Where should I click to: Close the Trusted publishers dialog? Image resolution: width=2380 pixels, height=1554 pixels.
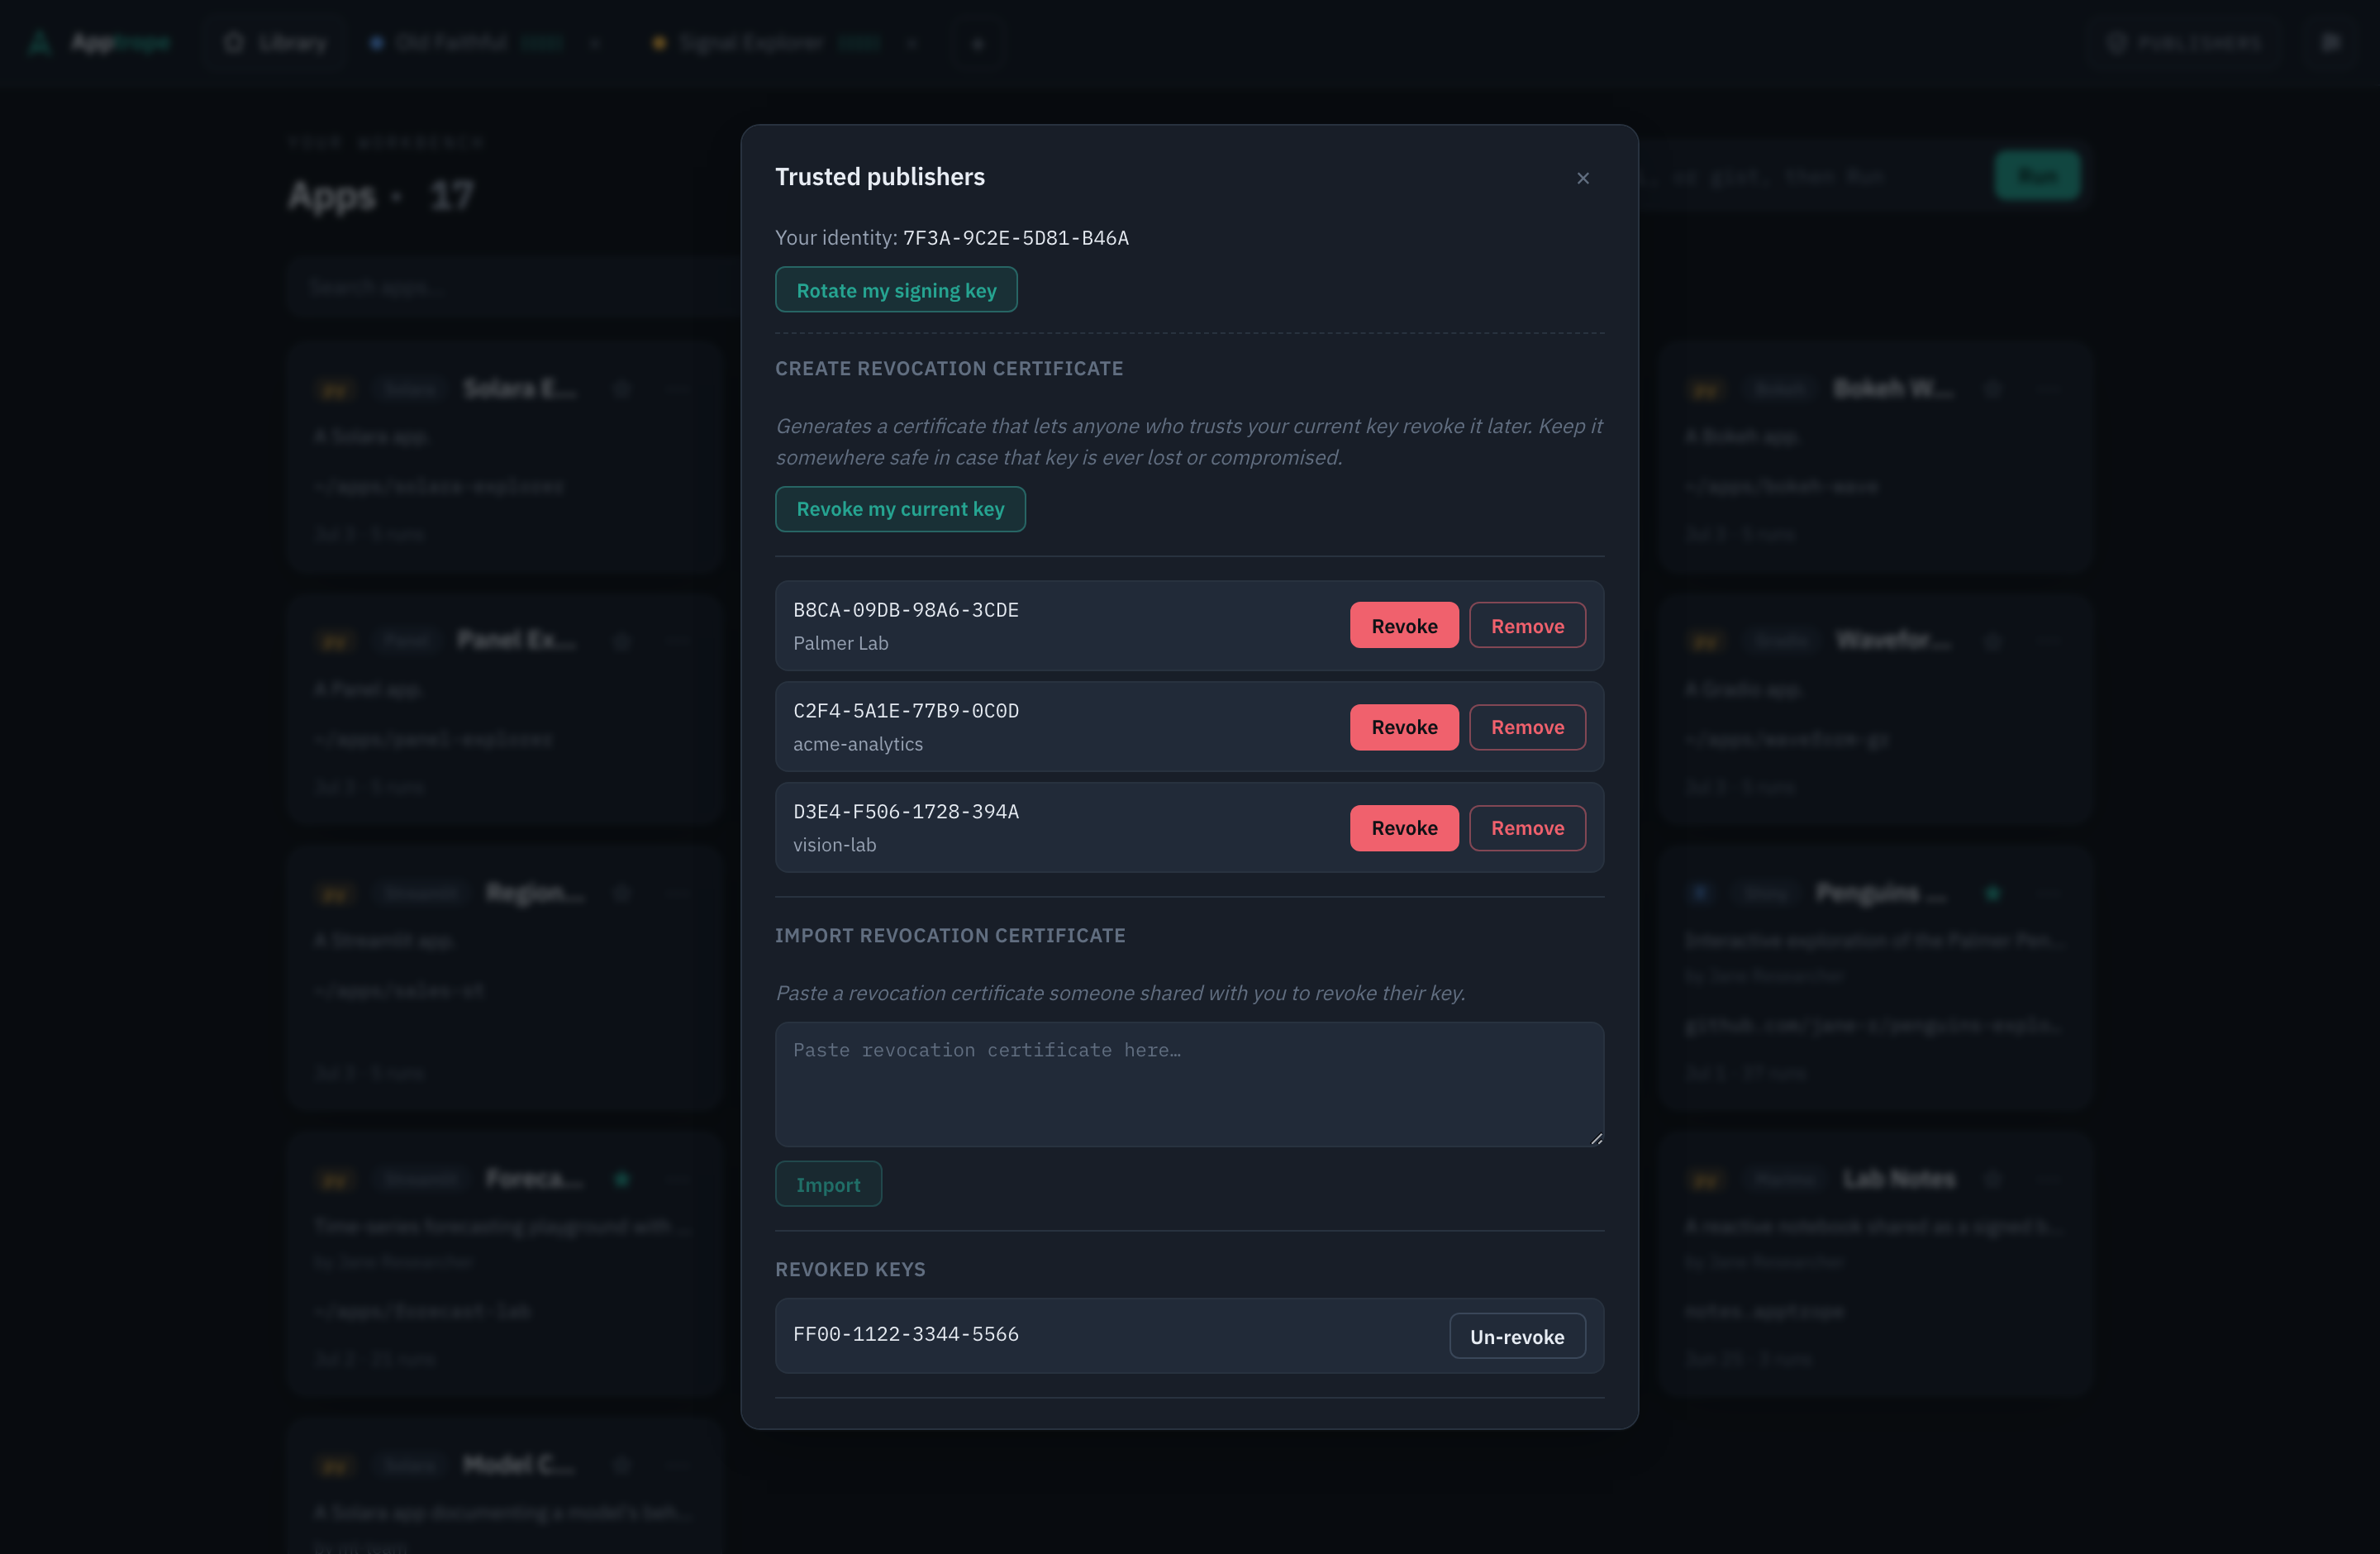1582,178
